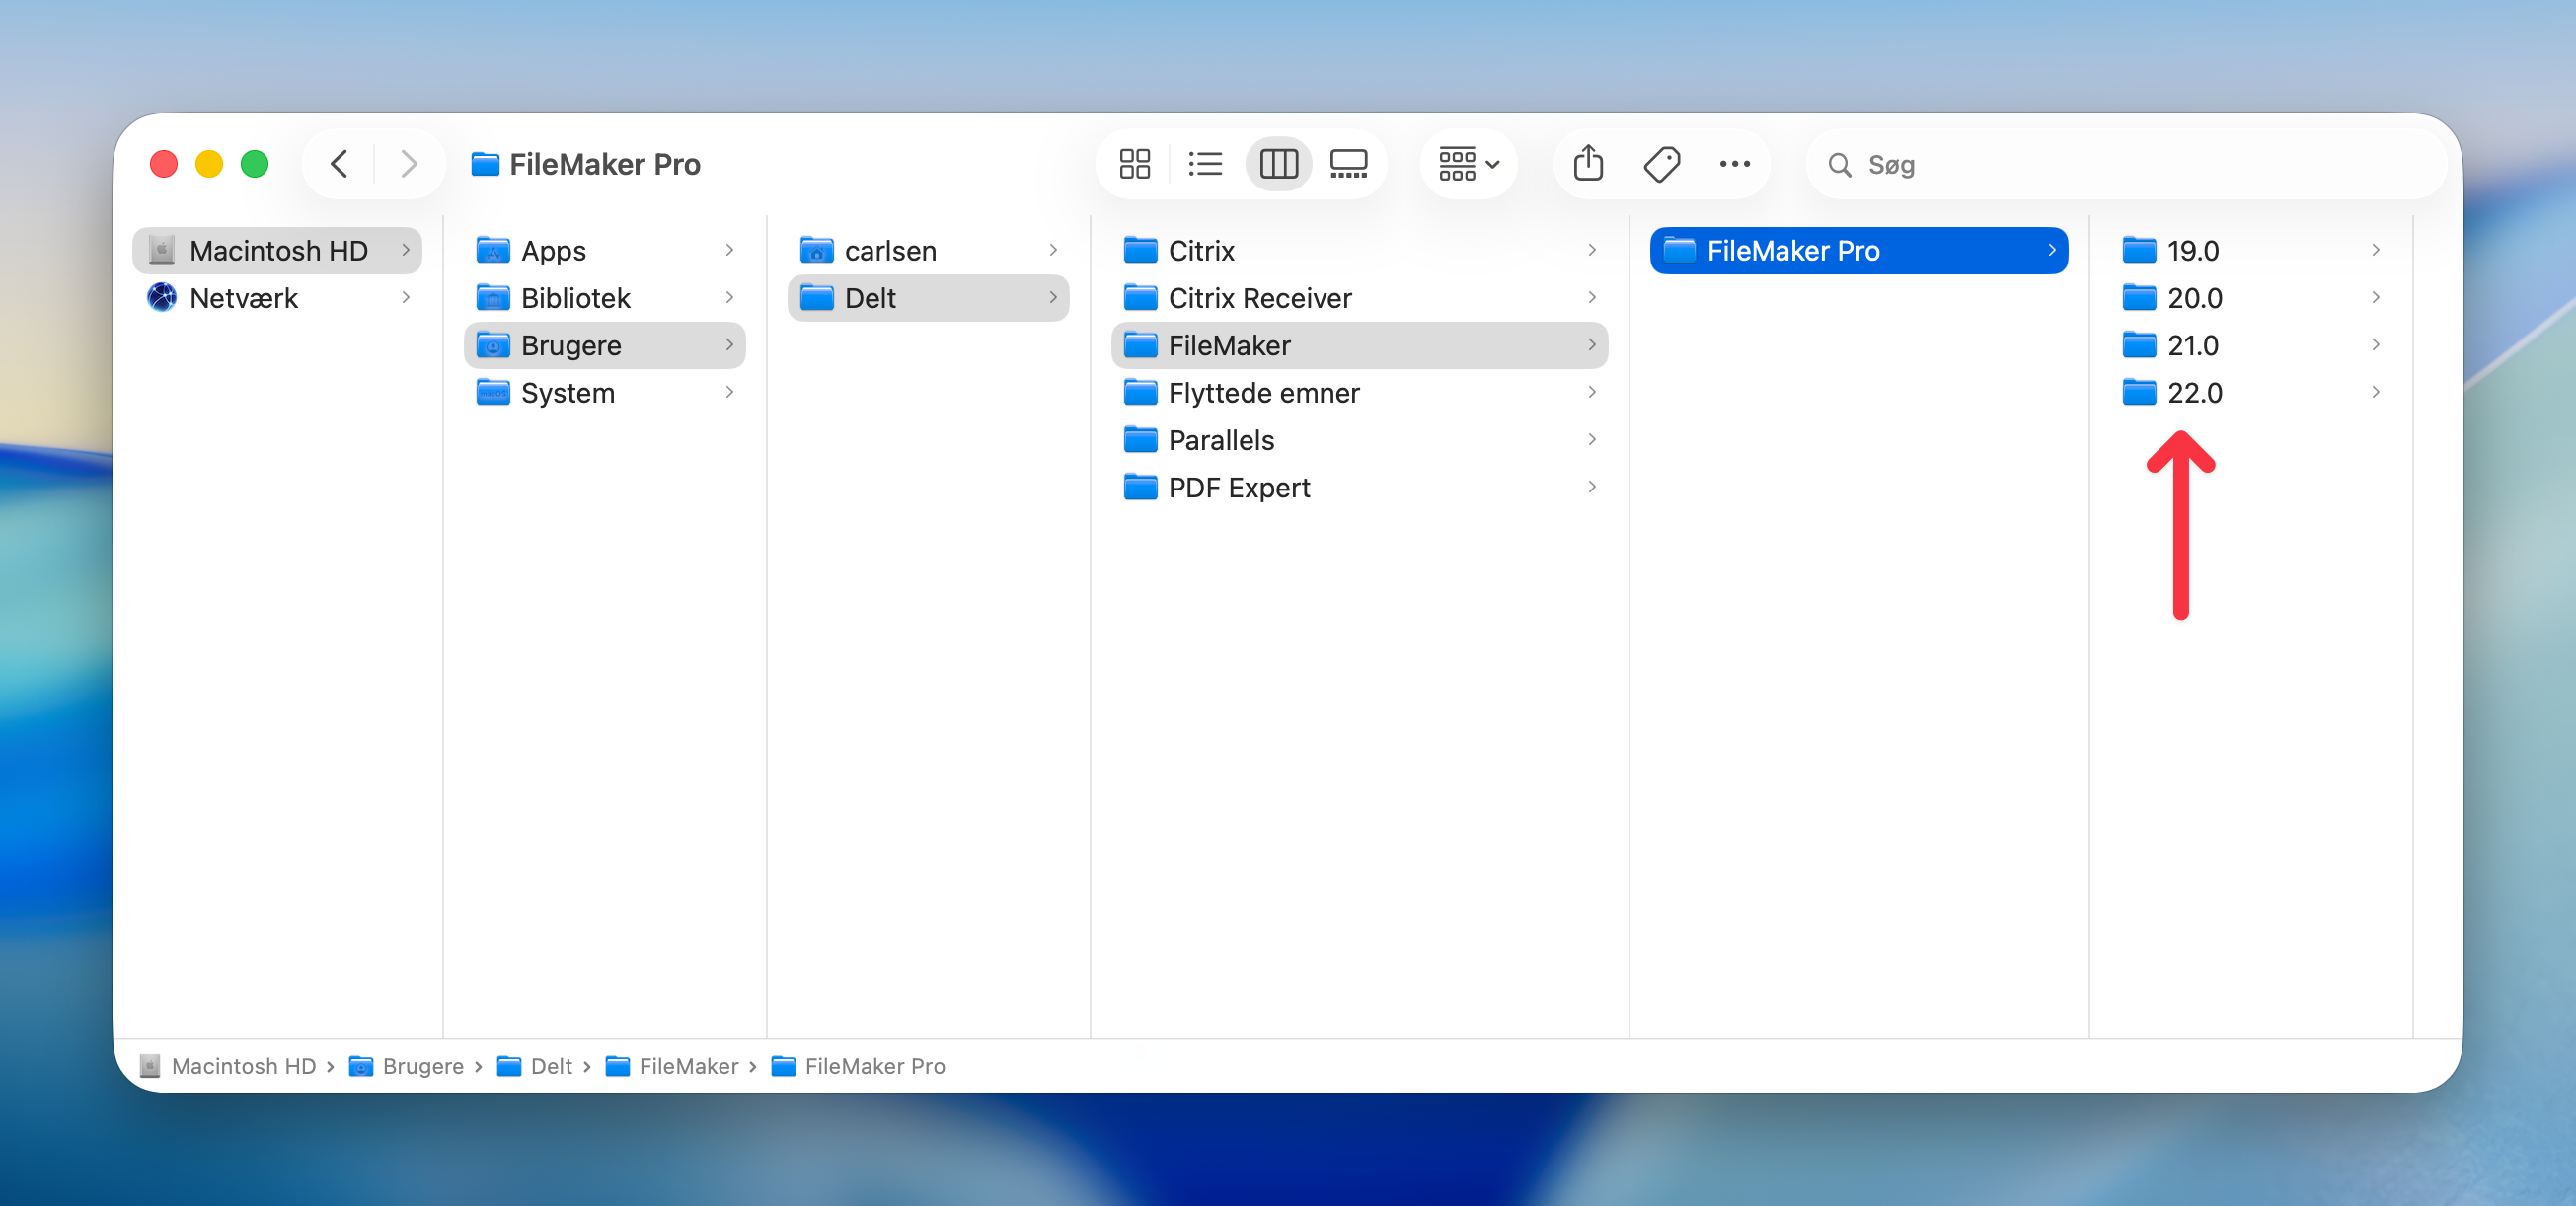This screenshot has width=2576, height=1206.
Task: Click the carlsen home folder icon
Action: [817, 250]
